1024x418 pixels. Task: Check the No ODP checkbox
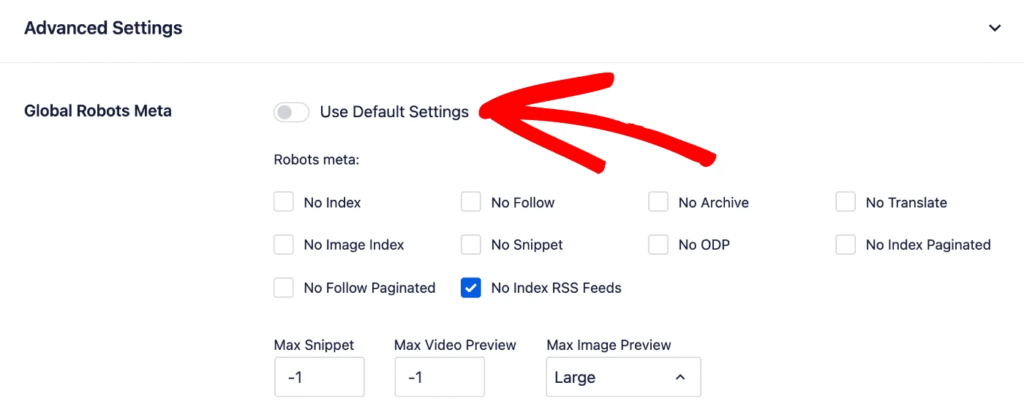(658, 245)
